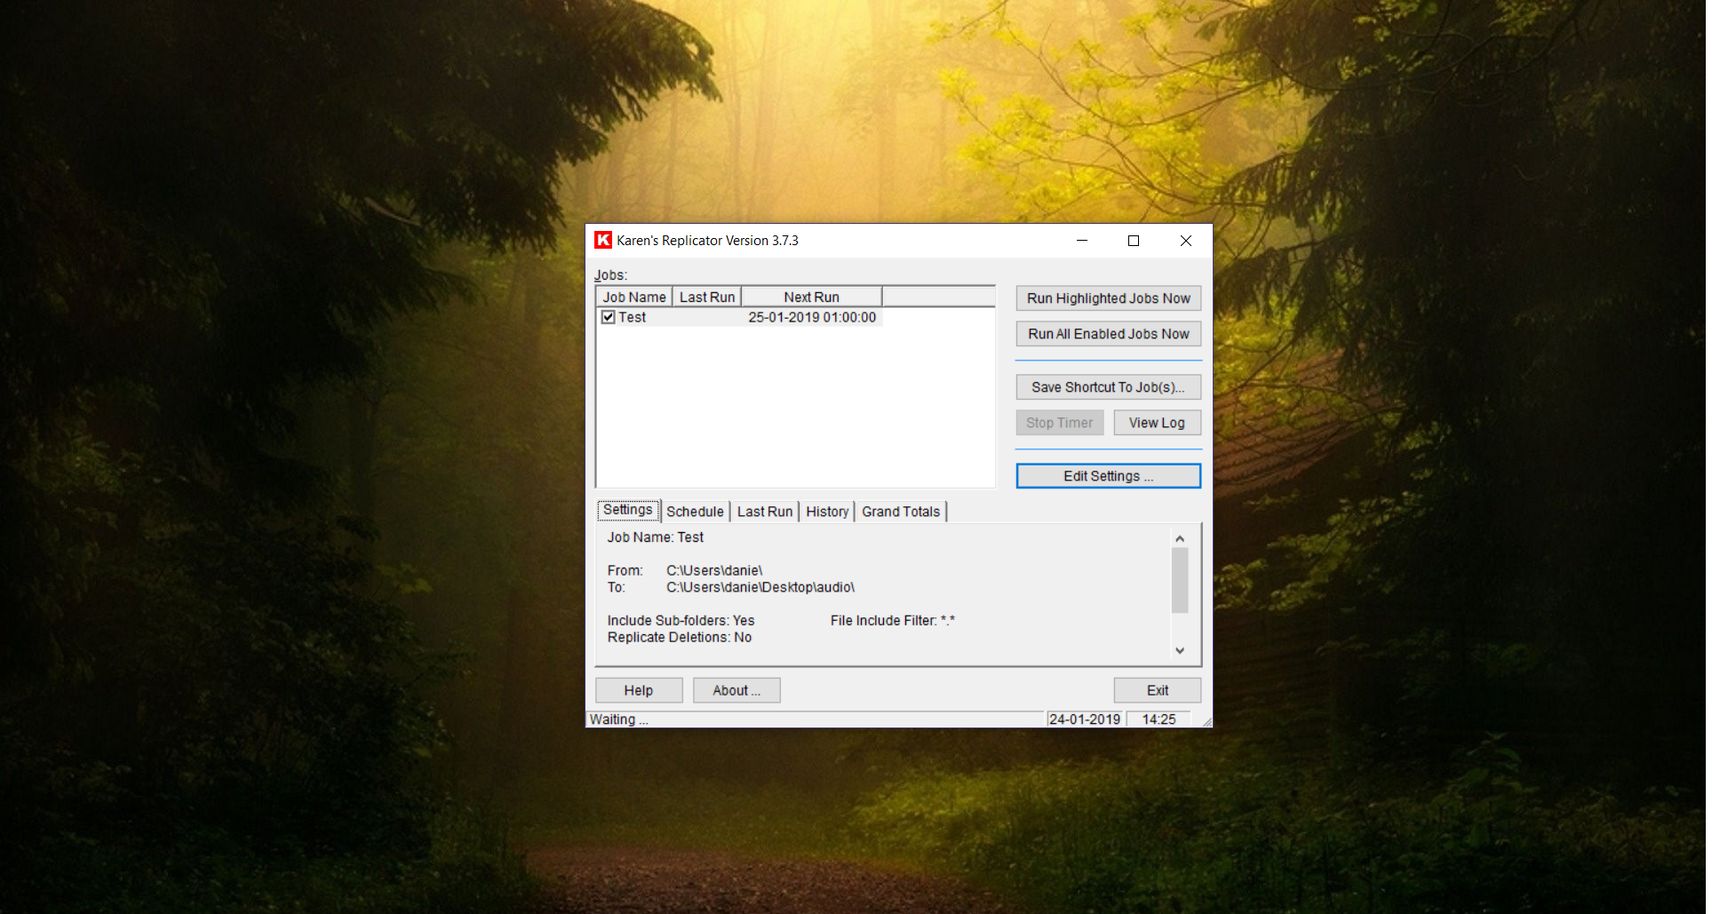Viewport: 1720px width, 914px height.
Task: Click the details pane scroll down arrow
Action: pyautogui.click(x=1180, y=651)
